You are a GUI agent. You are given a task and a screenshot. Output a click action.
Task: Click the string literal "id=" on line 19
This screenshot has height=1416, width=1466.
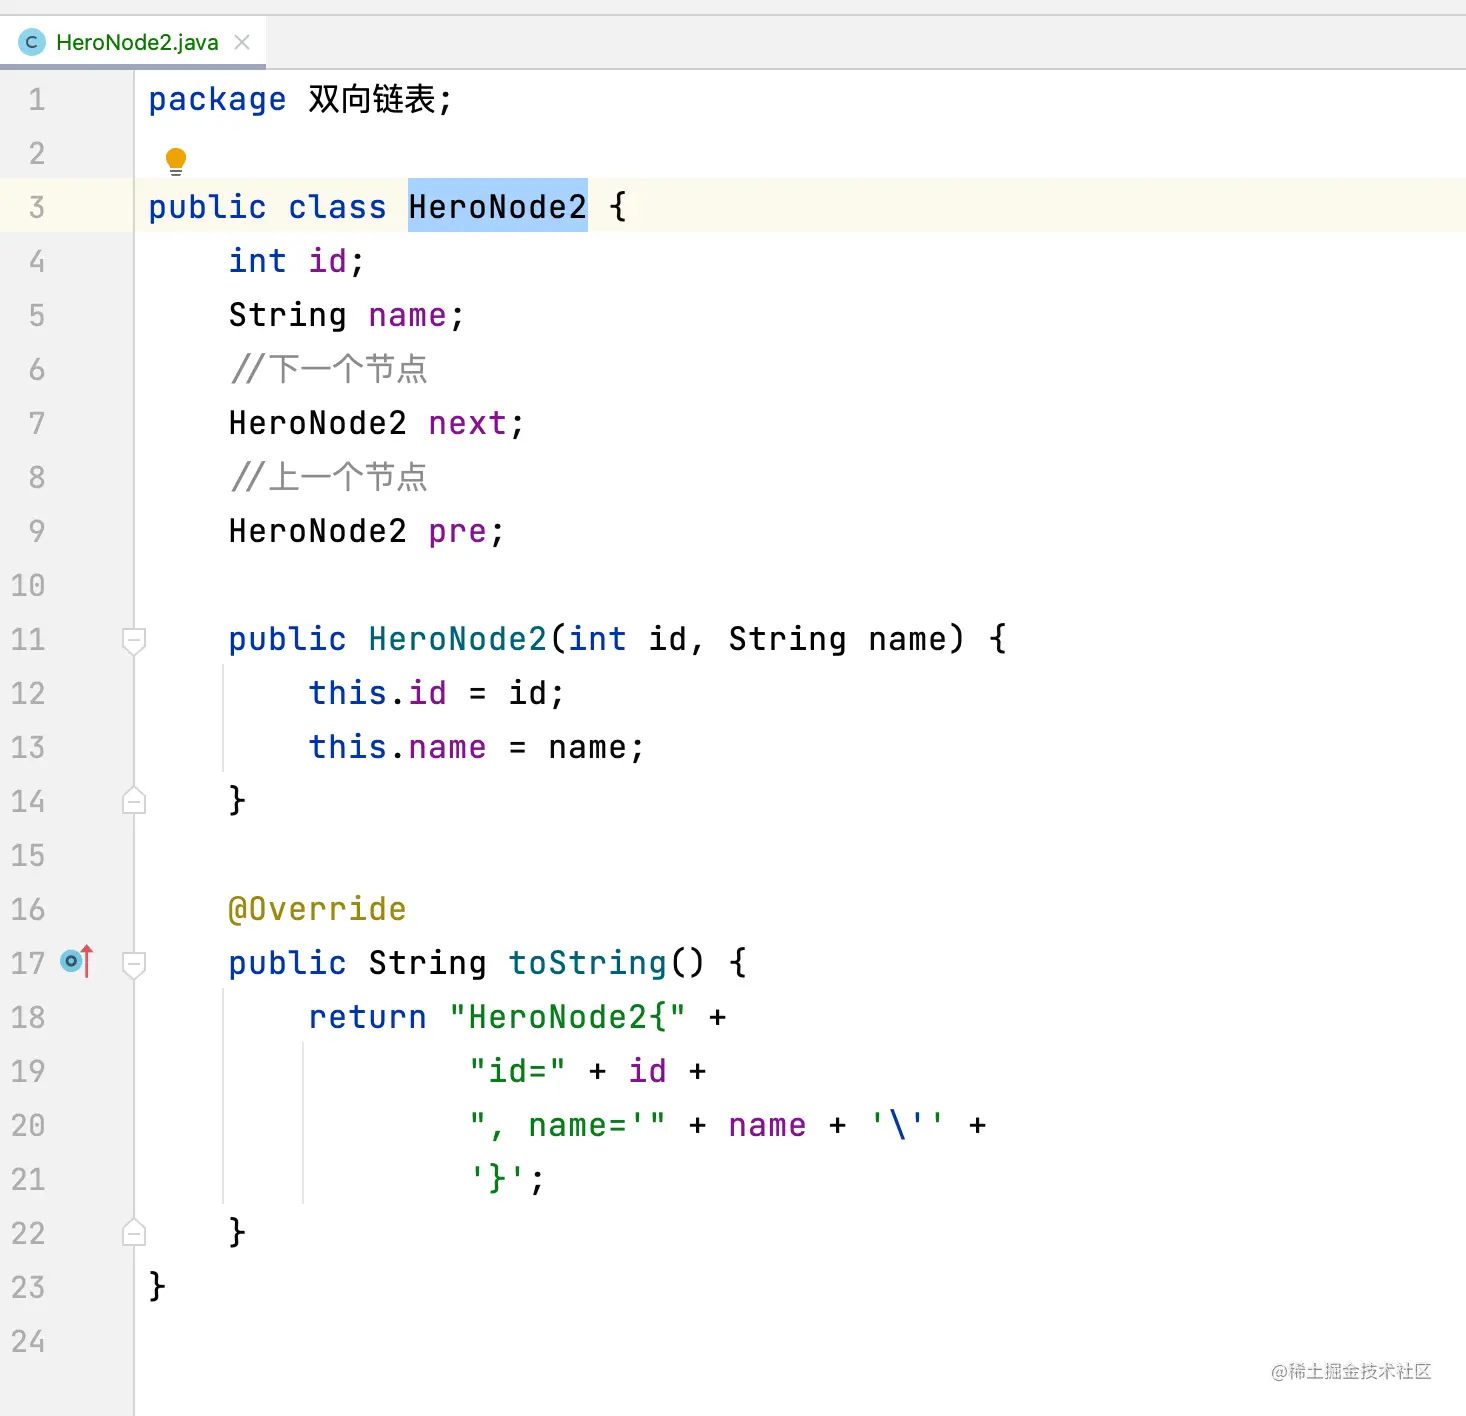tap(517, 1071)
